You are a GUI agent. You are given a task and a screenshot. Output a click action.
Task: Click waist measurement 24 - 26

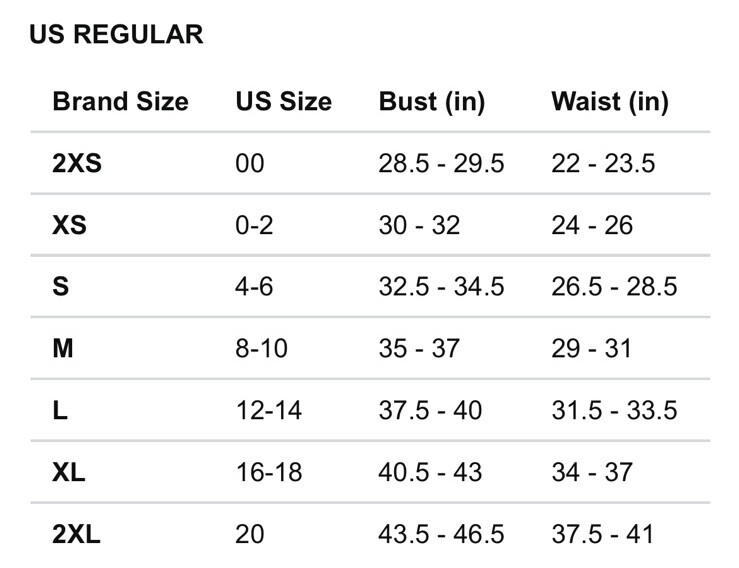pos(592,225)
